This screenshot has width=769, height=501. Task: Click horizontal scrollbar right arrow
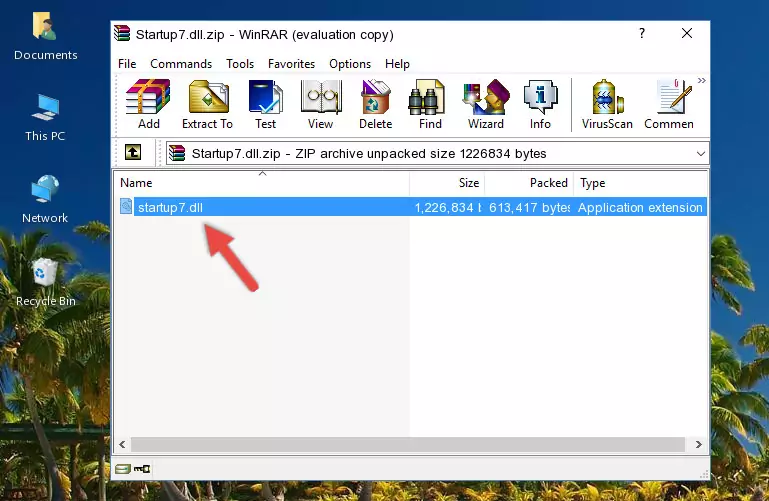coord(698,445)
